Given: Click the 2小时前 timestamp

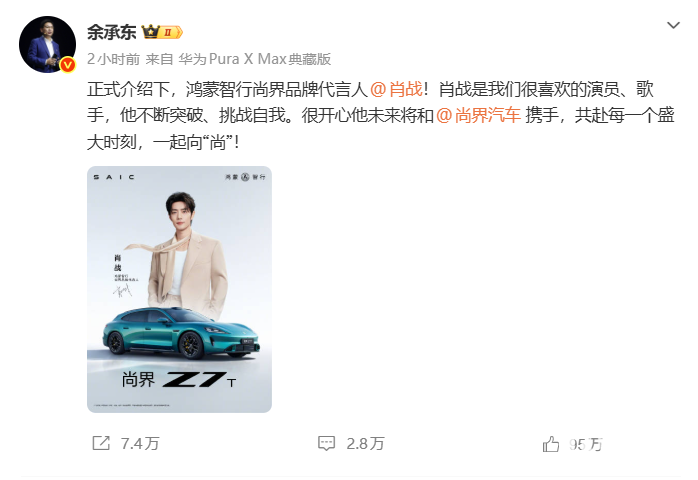Looking at the screenshot, I should 114,59.
